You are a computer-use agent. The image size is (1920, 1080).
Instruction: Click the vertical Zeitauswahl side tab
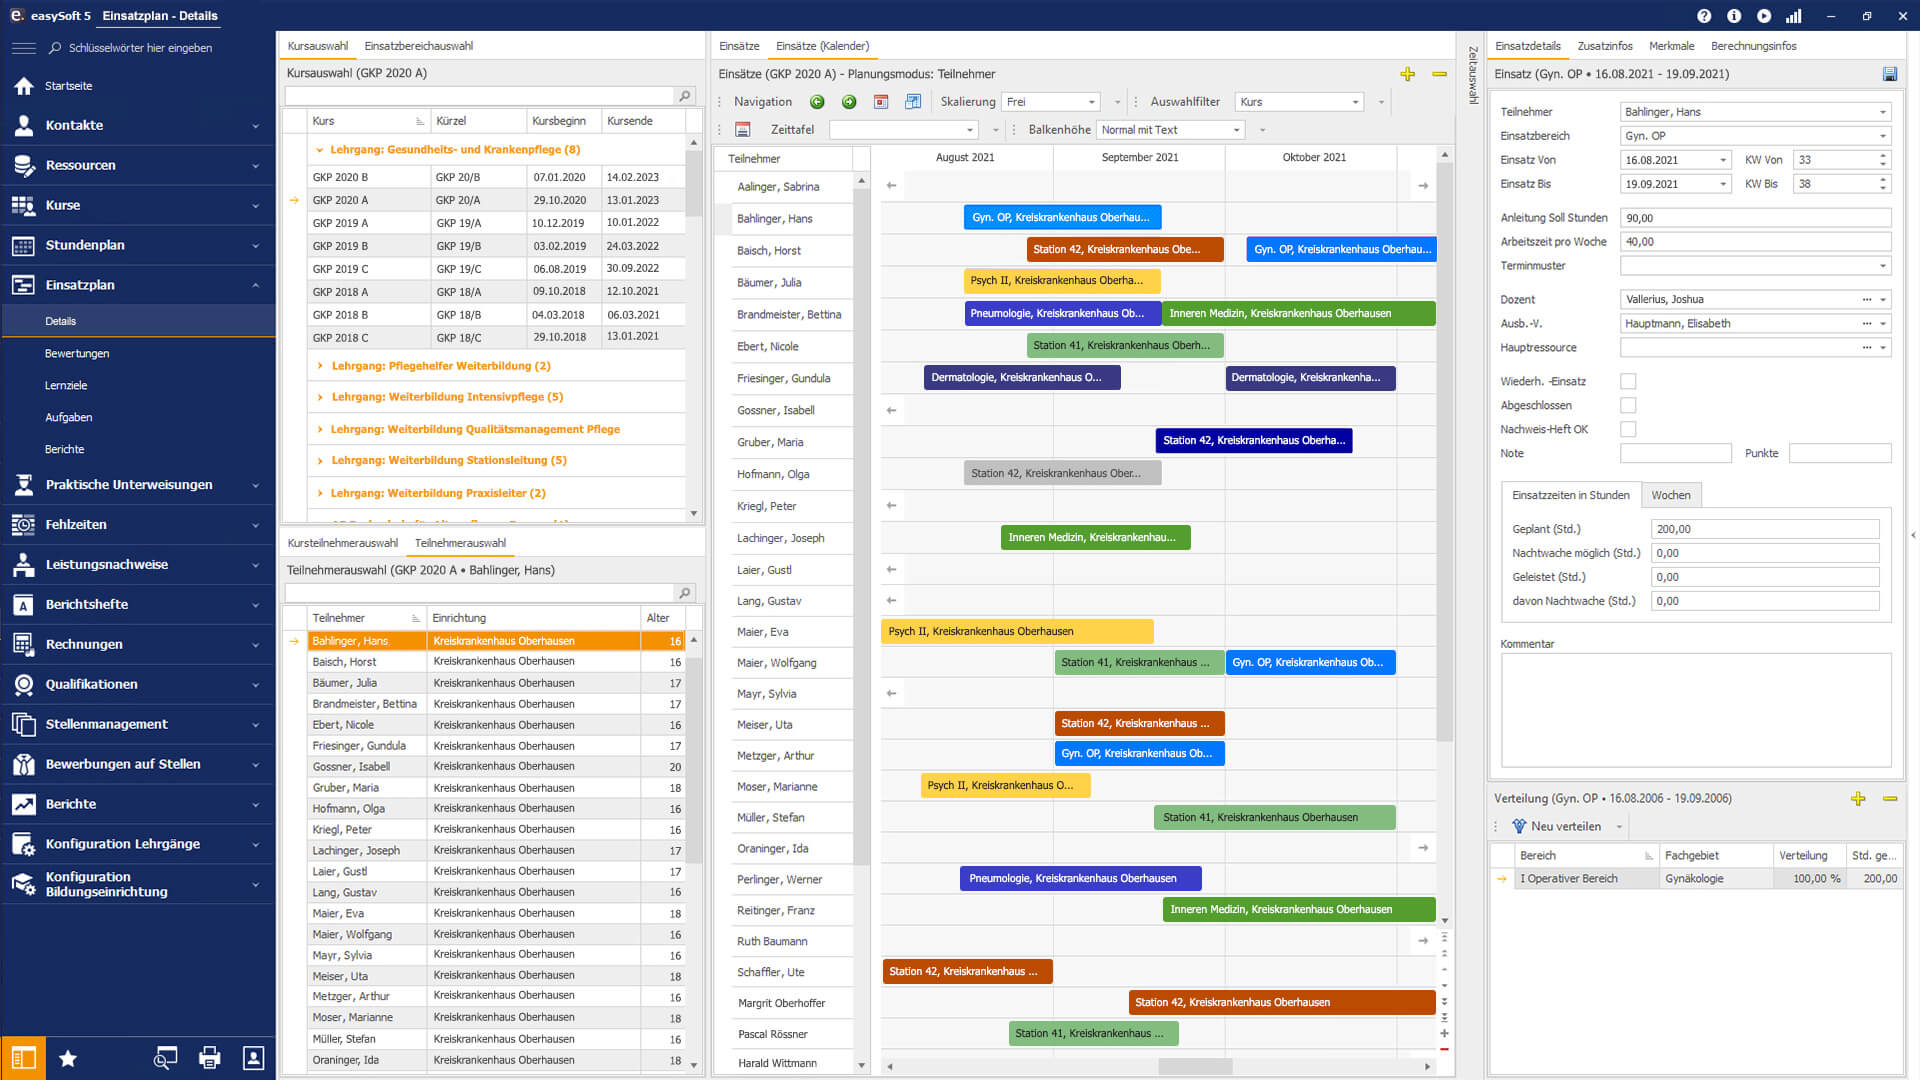1472,75
